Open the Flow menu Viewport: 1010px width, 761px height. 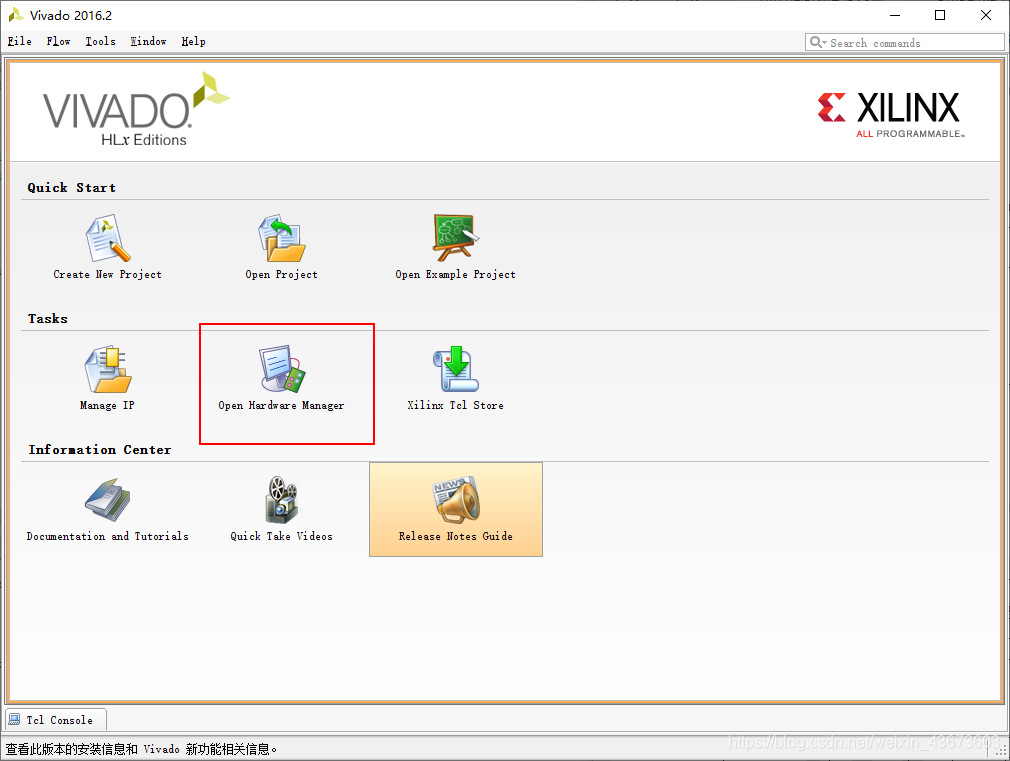(x=58, y=41)
